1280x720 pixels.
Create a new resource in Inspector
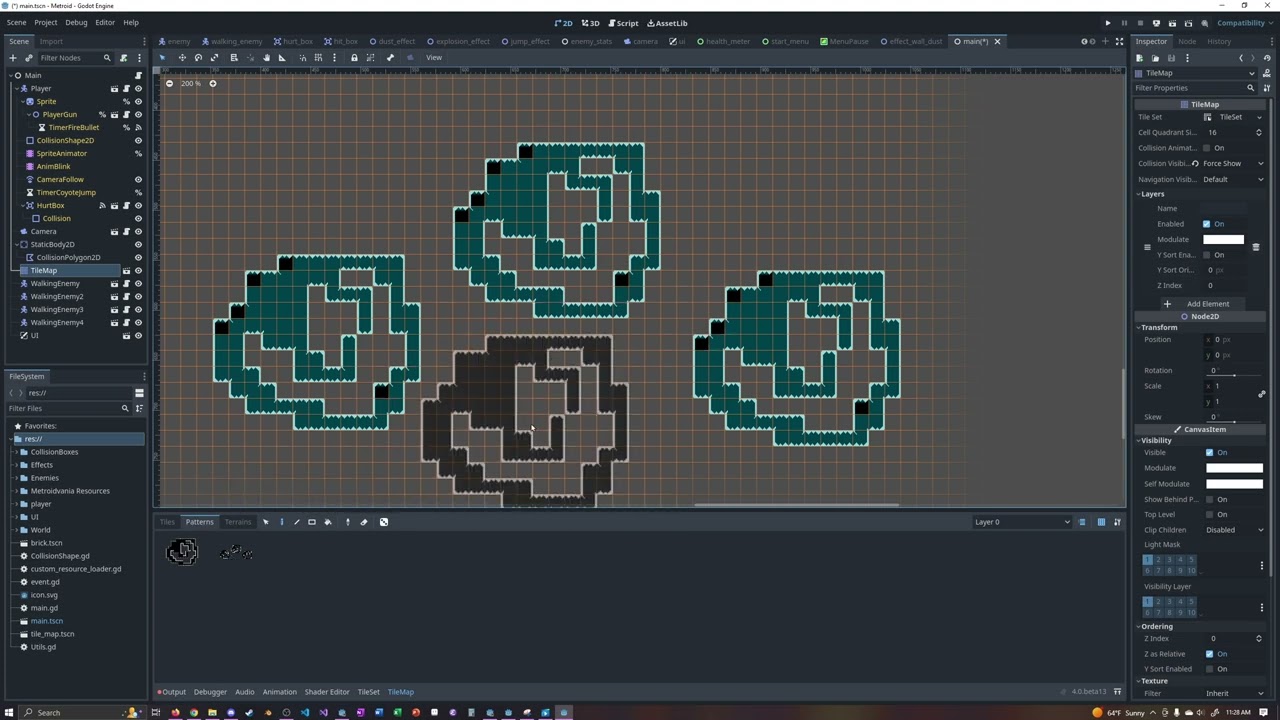[x=1139, y=58]
